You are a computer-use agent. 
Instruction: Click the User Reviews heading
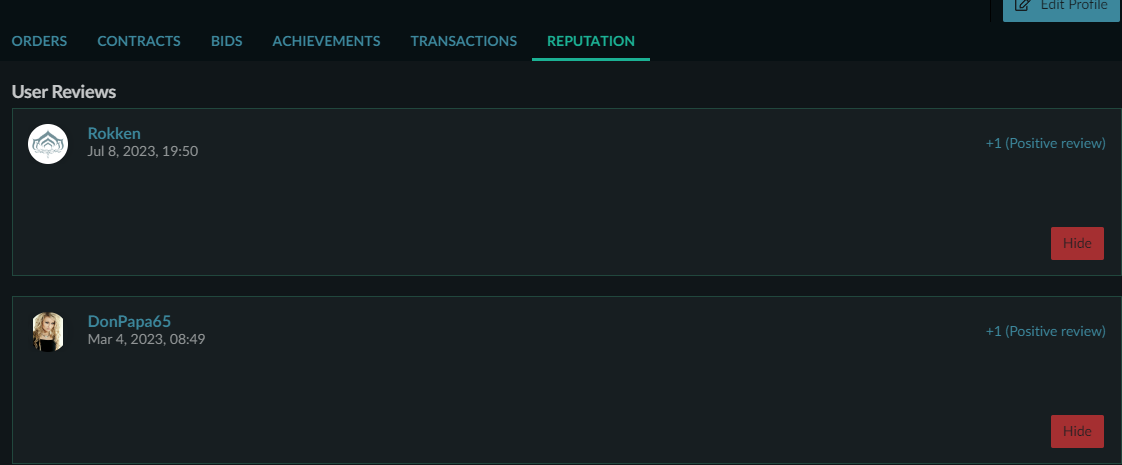[64, 92]
